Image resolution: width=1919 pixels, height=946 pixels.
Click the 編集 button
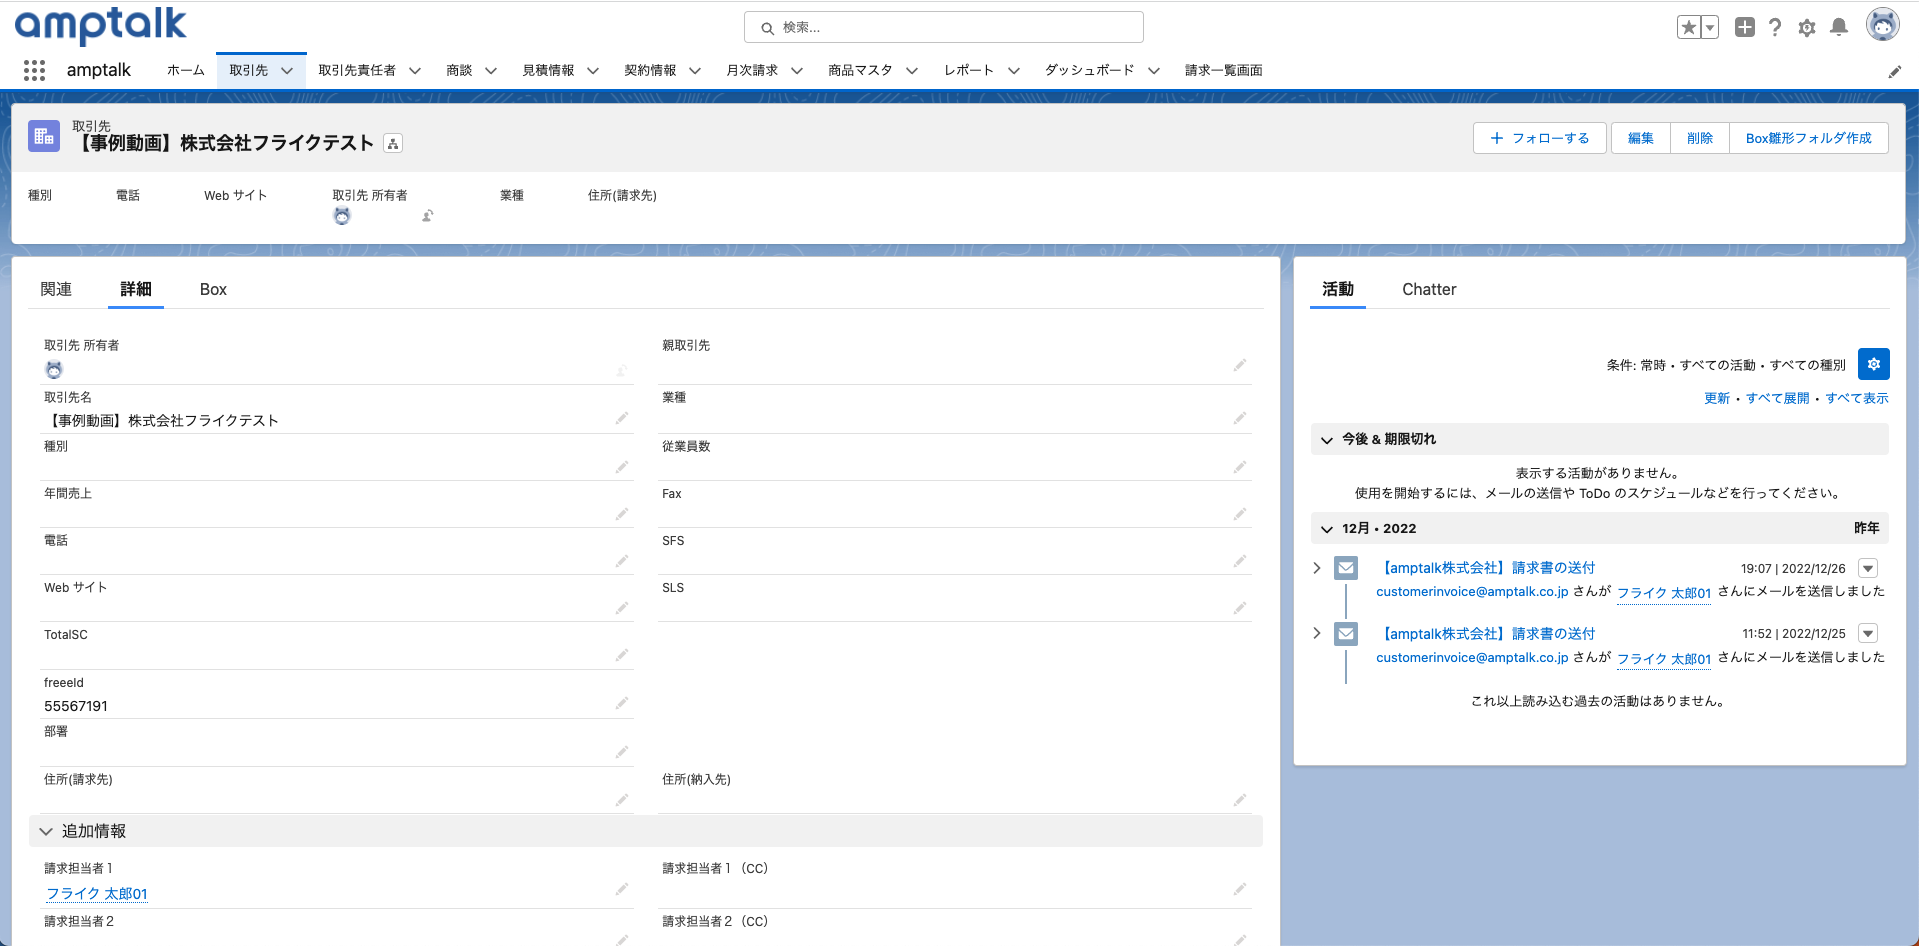point(1641,138)
